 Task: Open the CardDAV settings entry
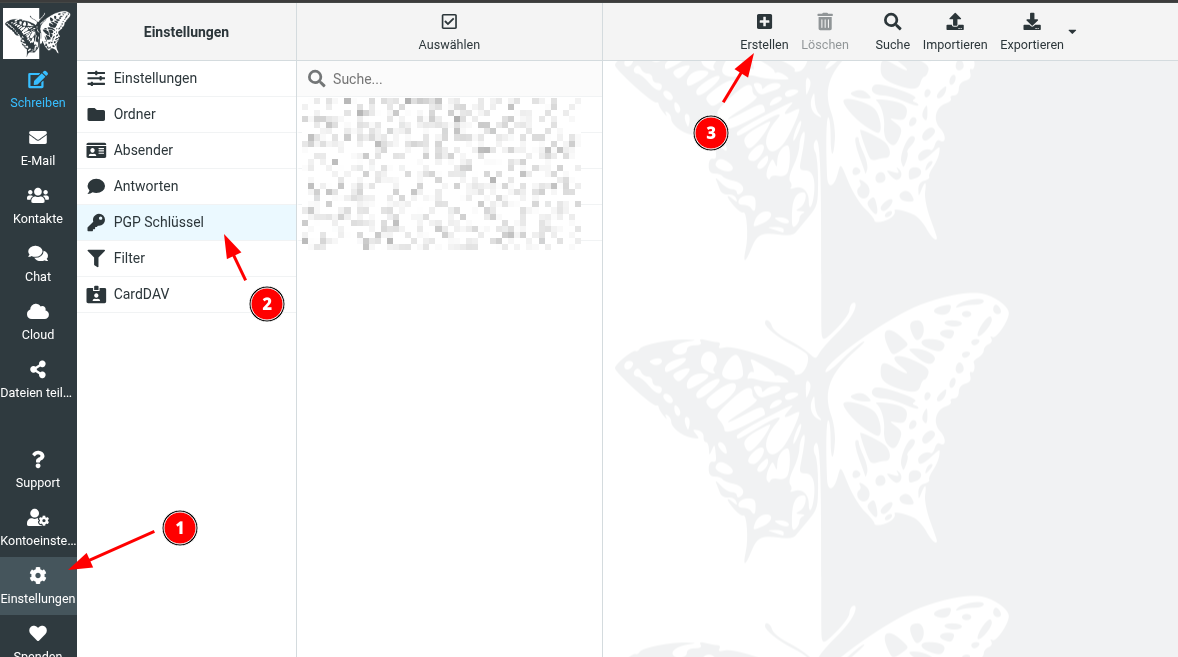click(x=186, y=294)
